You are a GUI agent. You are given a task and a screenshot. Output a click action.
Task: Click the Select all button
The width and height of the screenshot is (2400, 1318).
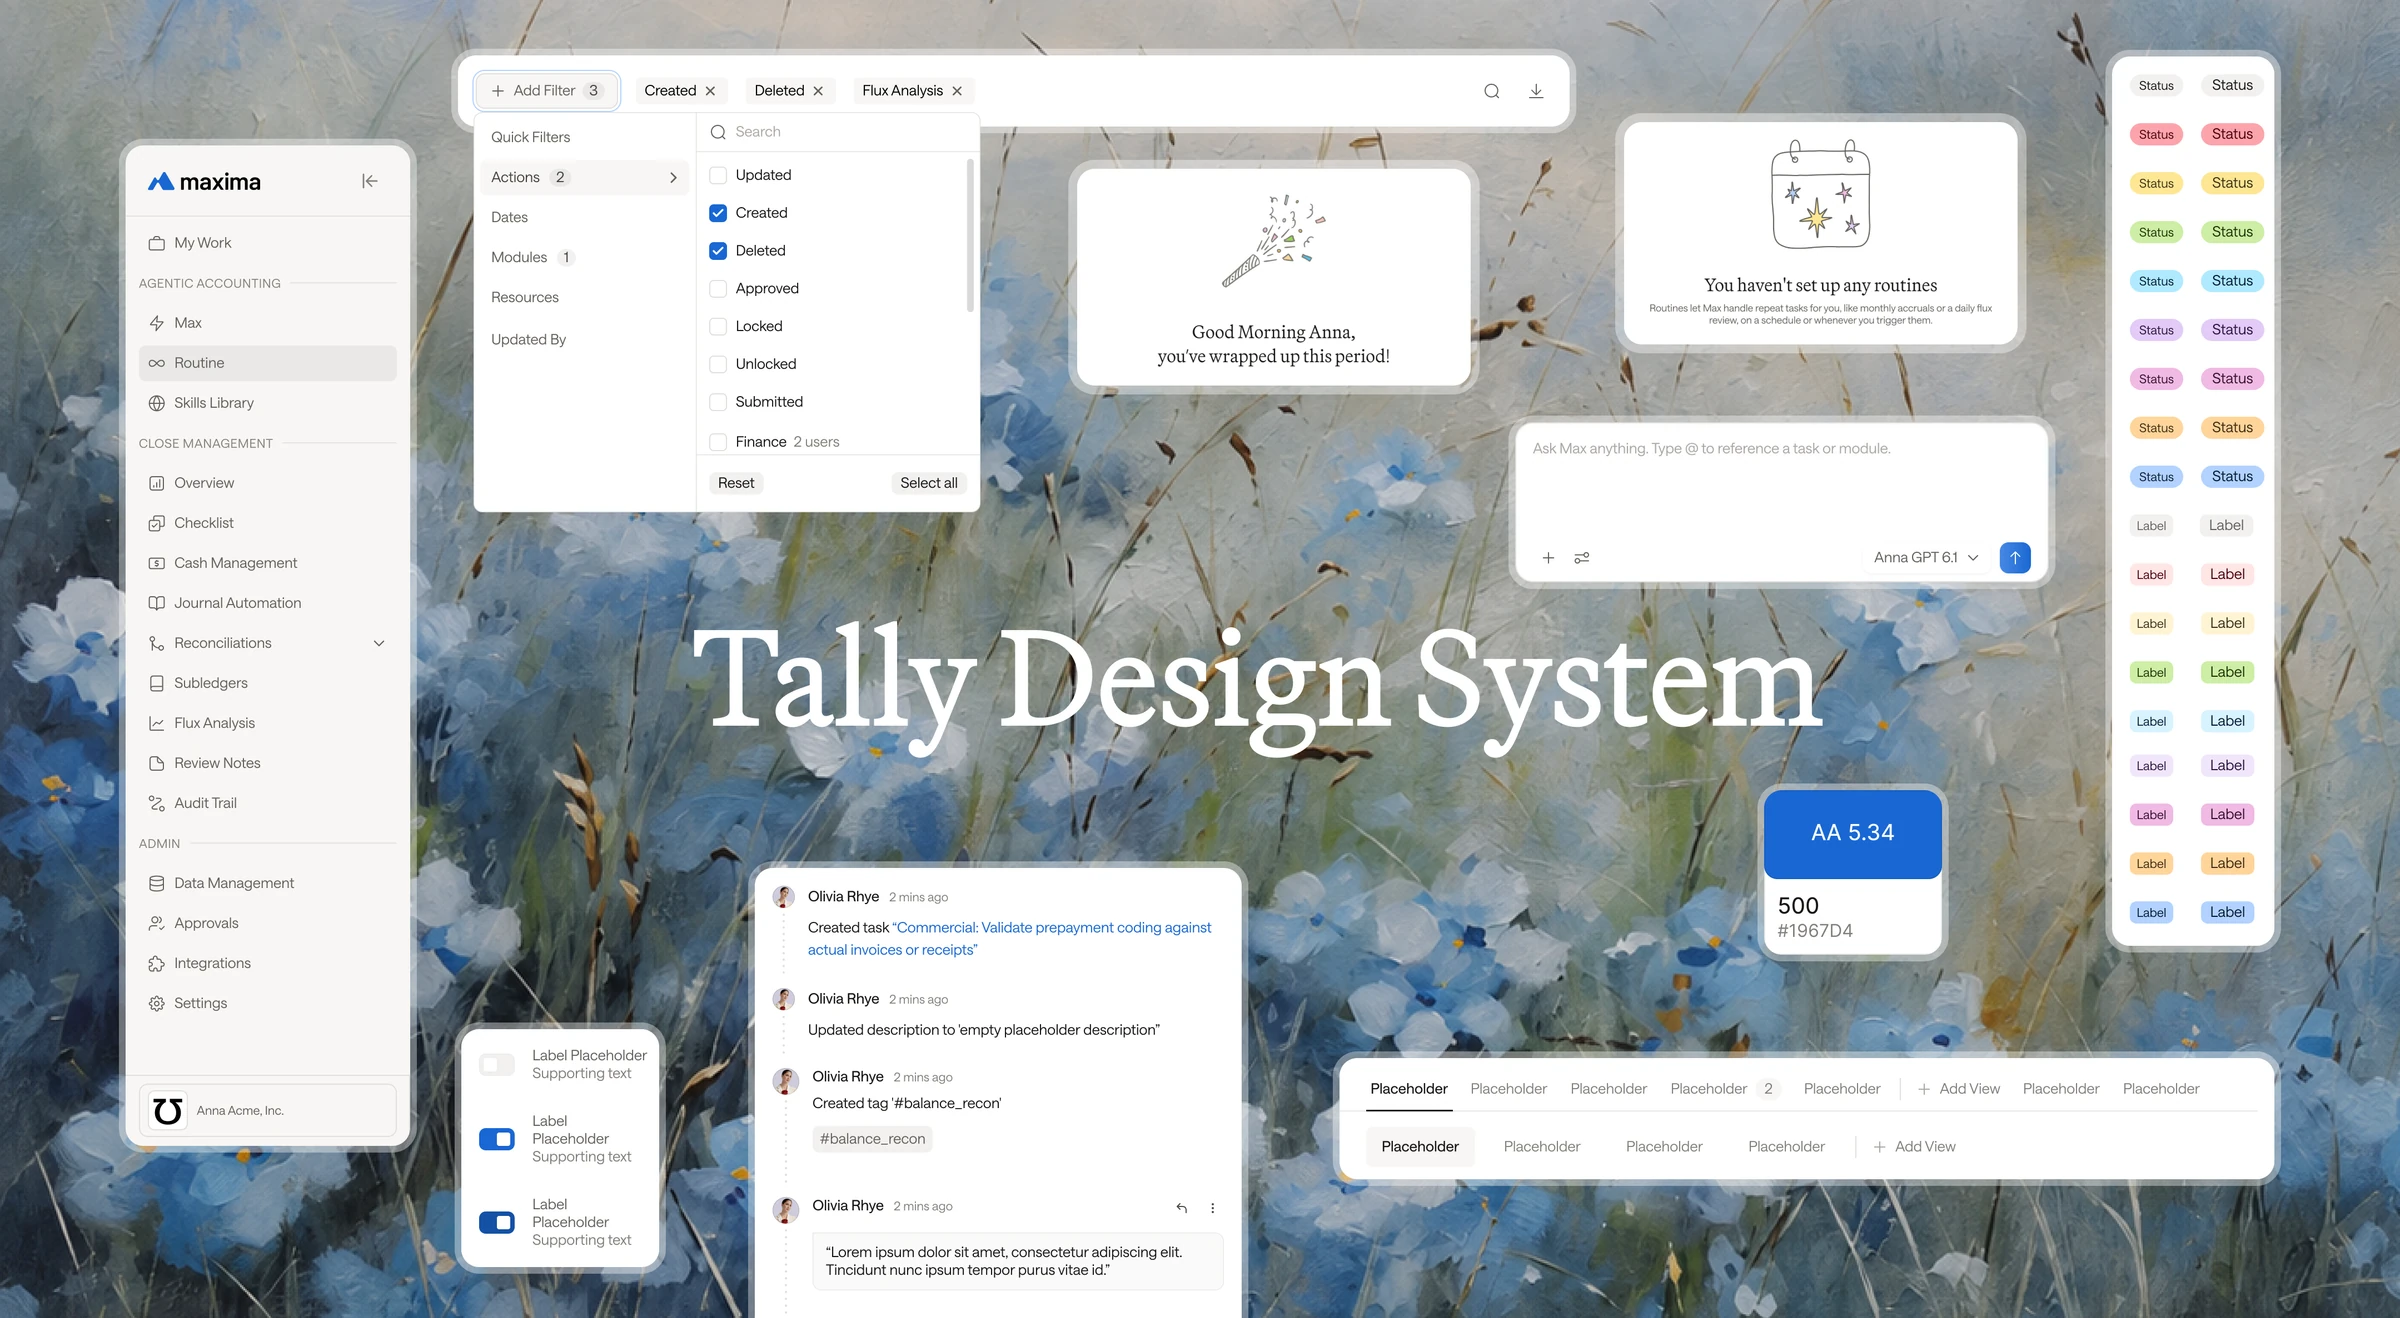click(929, 483)
